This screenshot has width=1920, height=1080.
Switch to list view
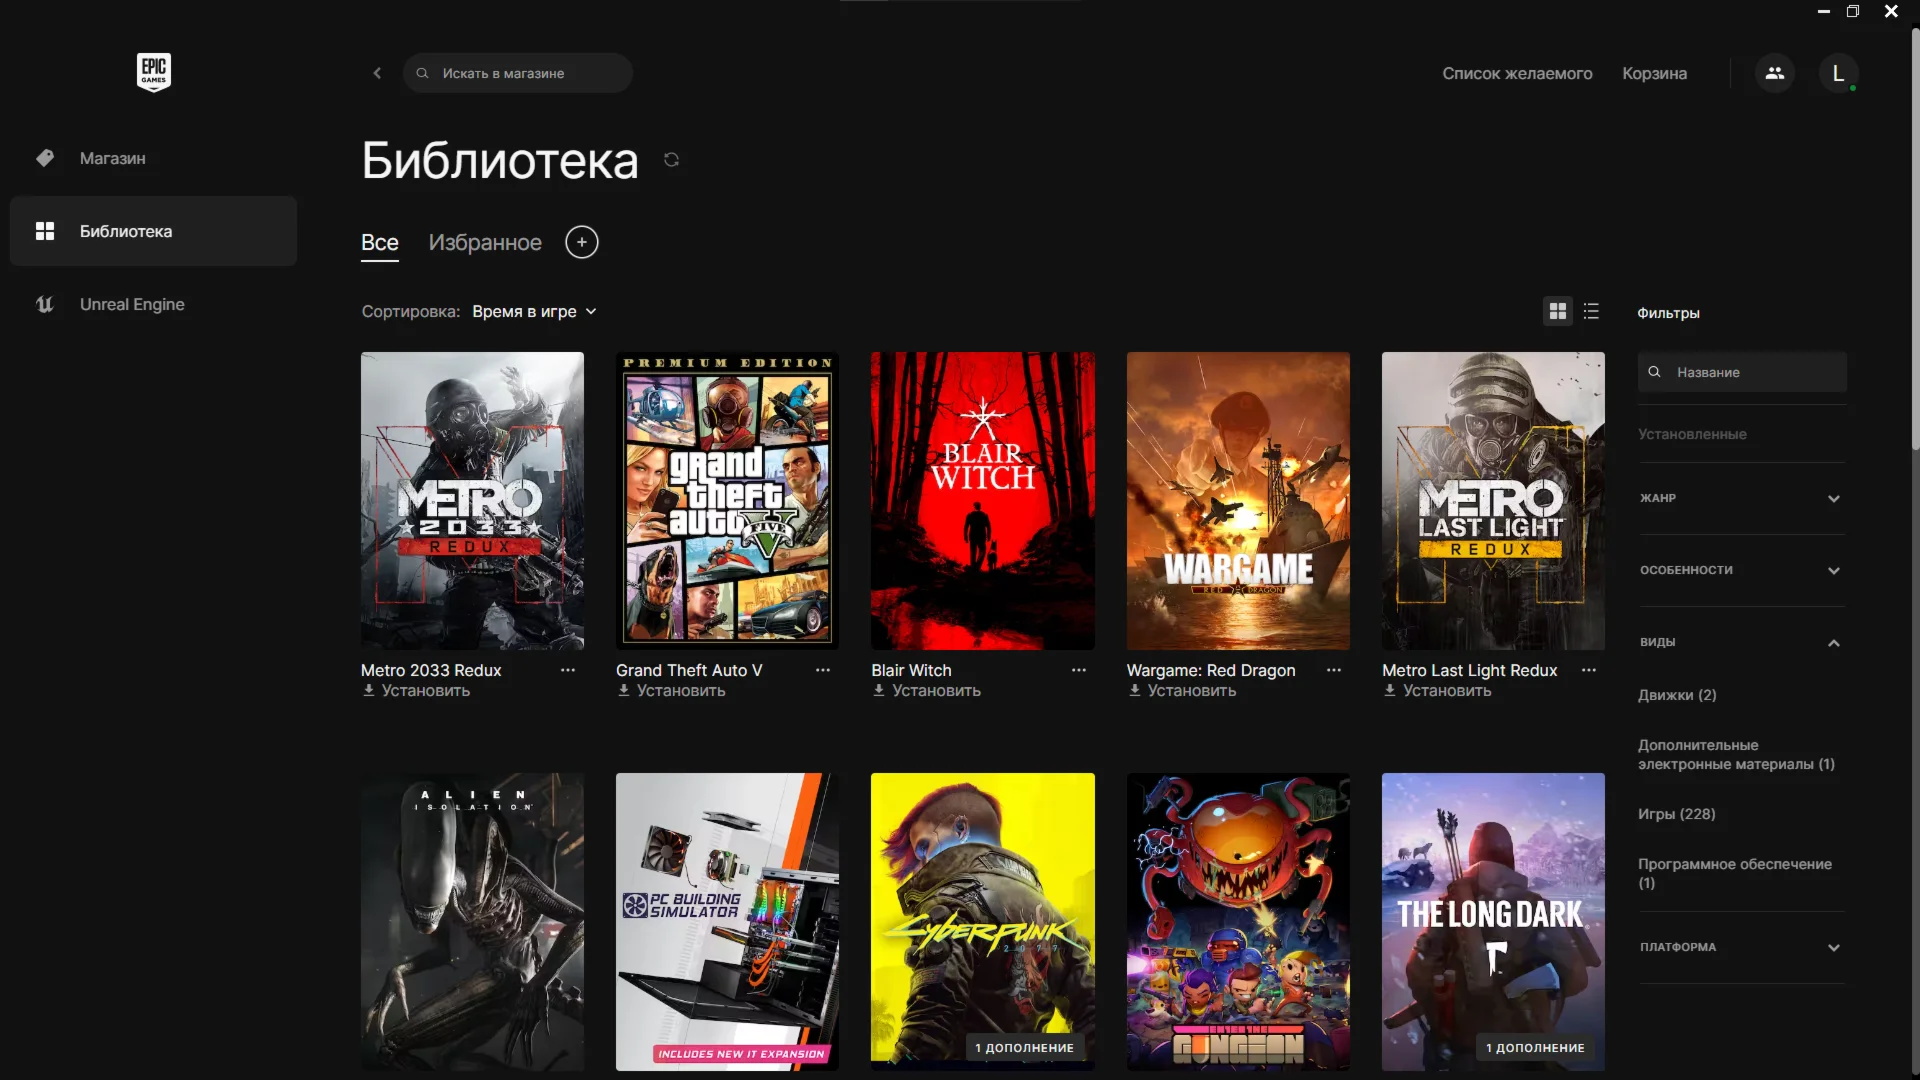1591,312
